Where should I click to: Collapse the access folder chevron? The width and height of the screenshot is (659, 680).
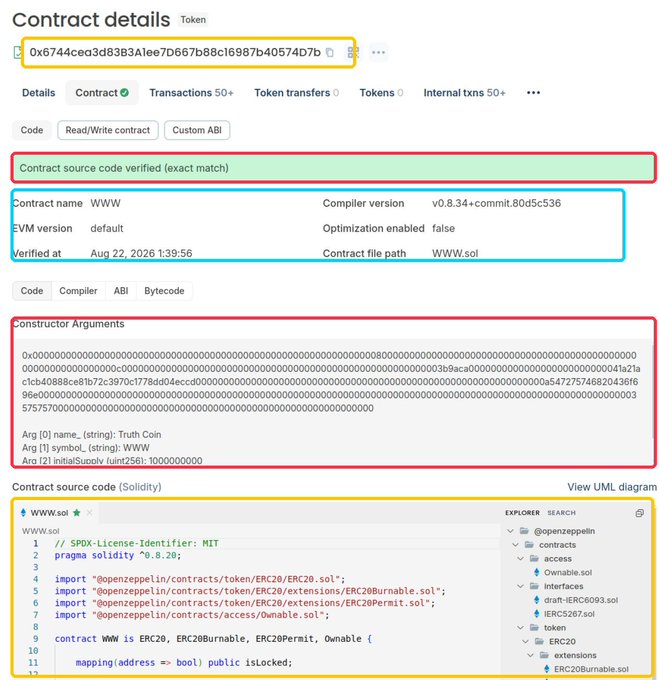(520, 559)
